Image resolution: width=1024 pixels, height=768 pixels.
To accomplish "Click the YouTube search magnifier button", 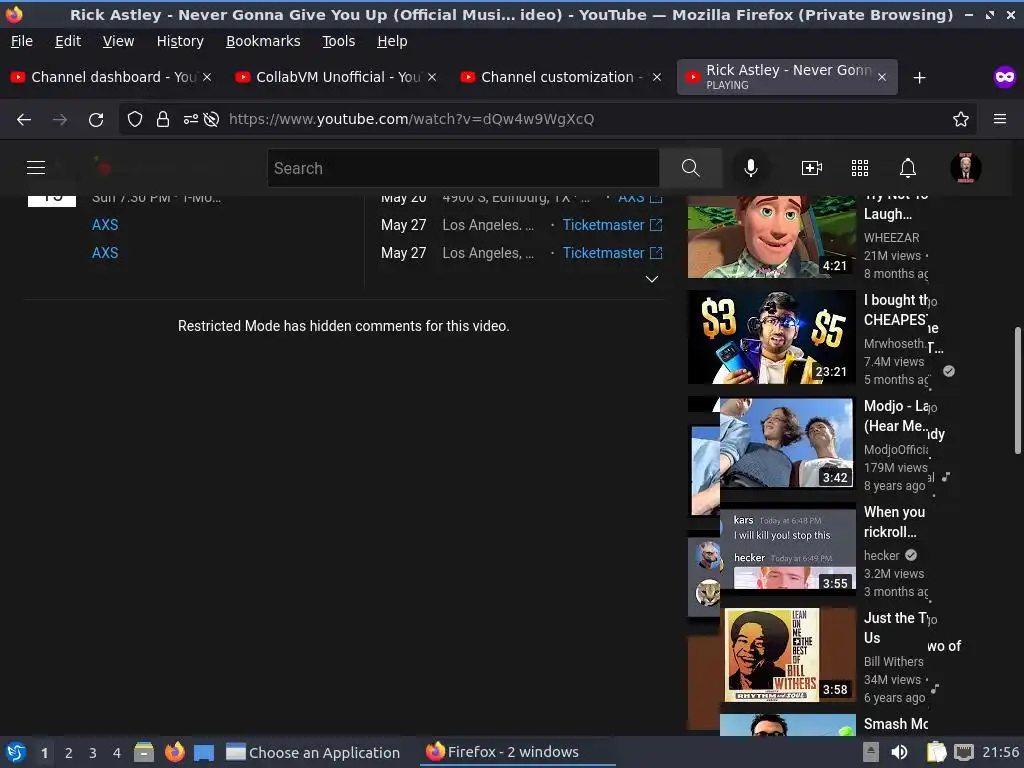I will point(691,168).
